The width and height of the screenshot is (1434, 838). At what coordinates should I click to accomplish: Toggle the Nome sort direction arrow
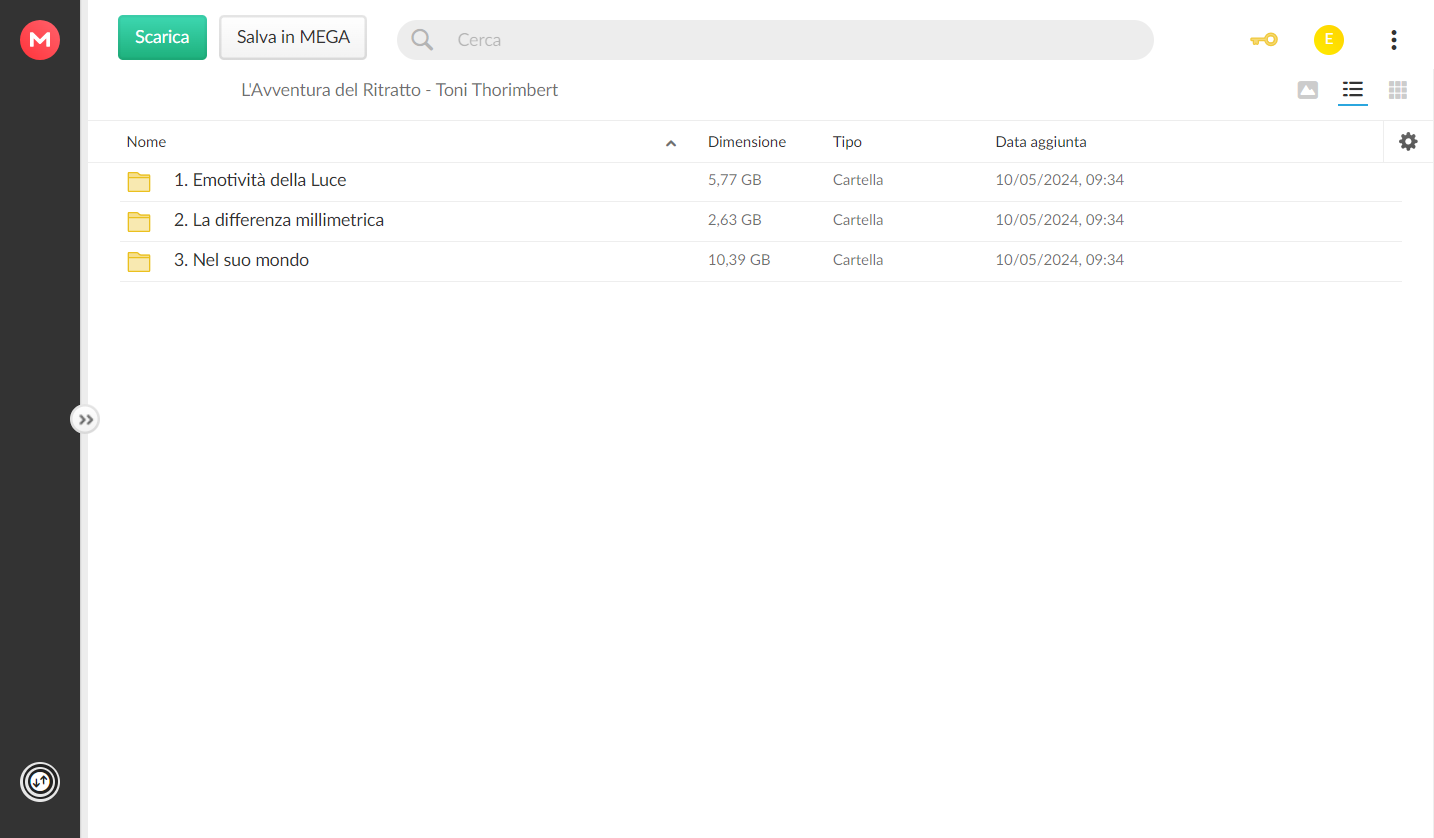671,143
